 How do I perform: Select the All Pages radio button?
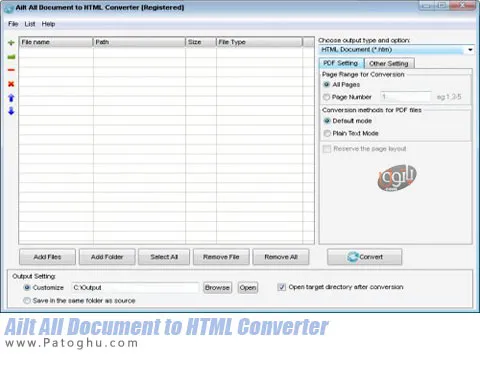pyautogui.click(x=327, y=84)
